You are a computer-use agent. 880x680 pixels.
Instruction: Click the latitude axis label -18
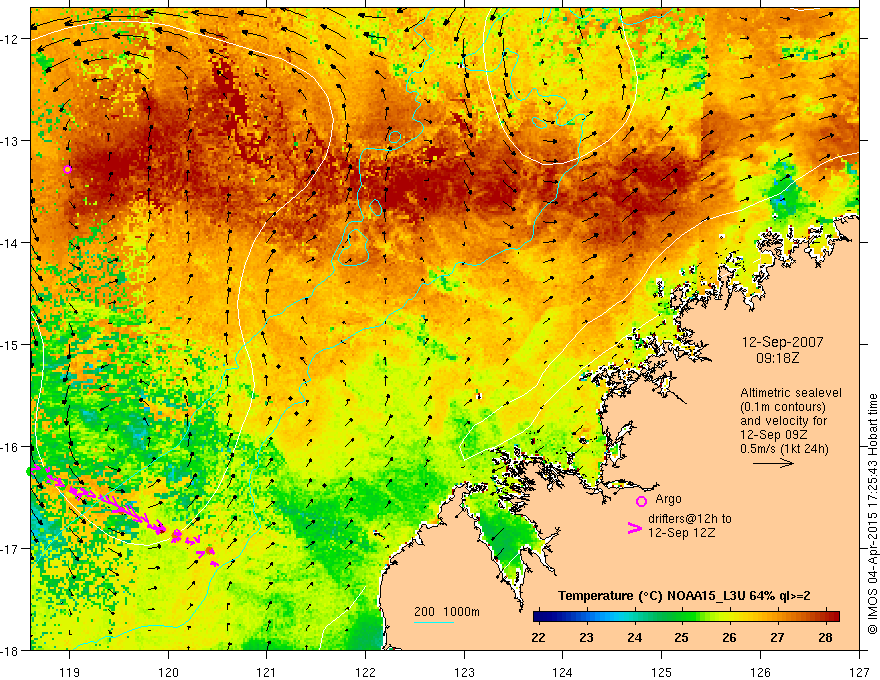click(x=11, y=651)
